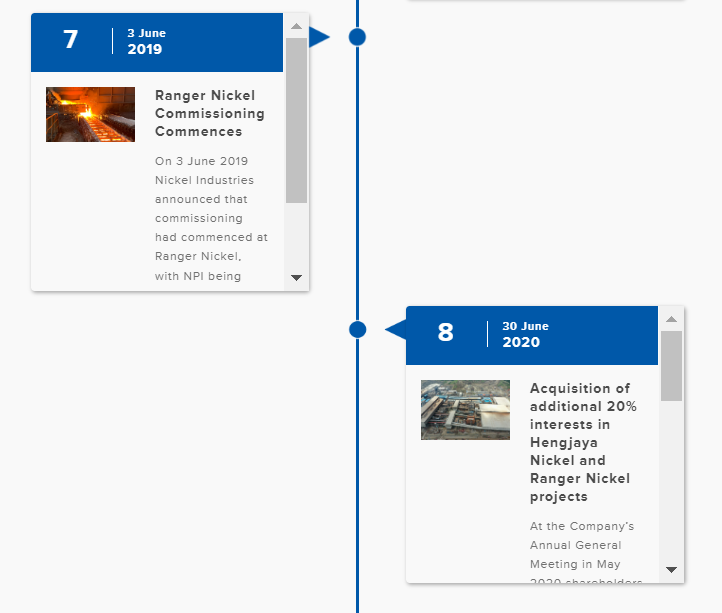Screen dimensions: 722x613
Task: Click scroll-down arrow in 30 June 2020 card
Action: point(671,570)
